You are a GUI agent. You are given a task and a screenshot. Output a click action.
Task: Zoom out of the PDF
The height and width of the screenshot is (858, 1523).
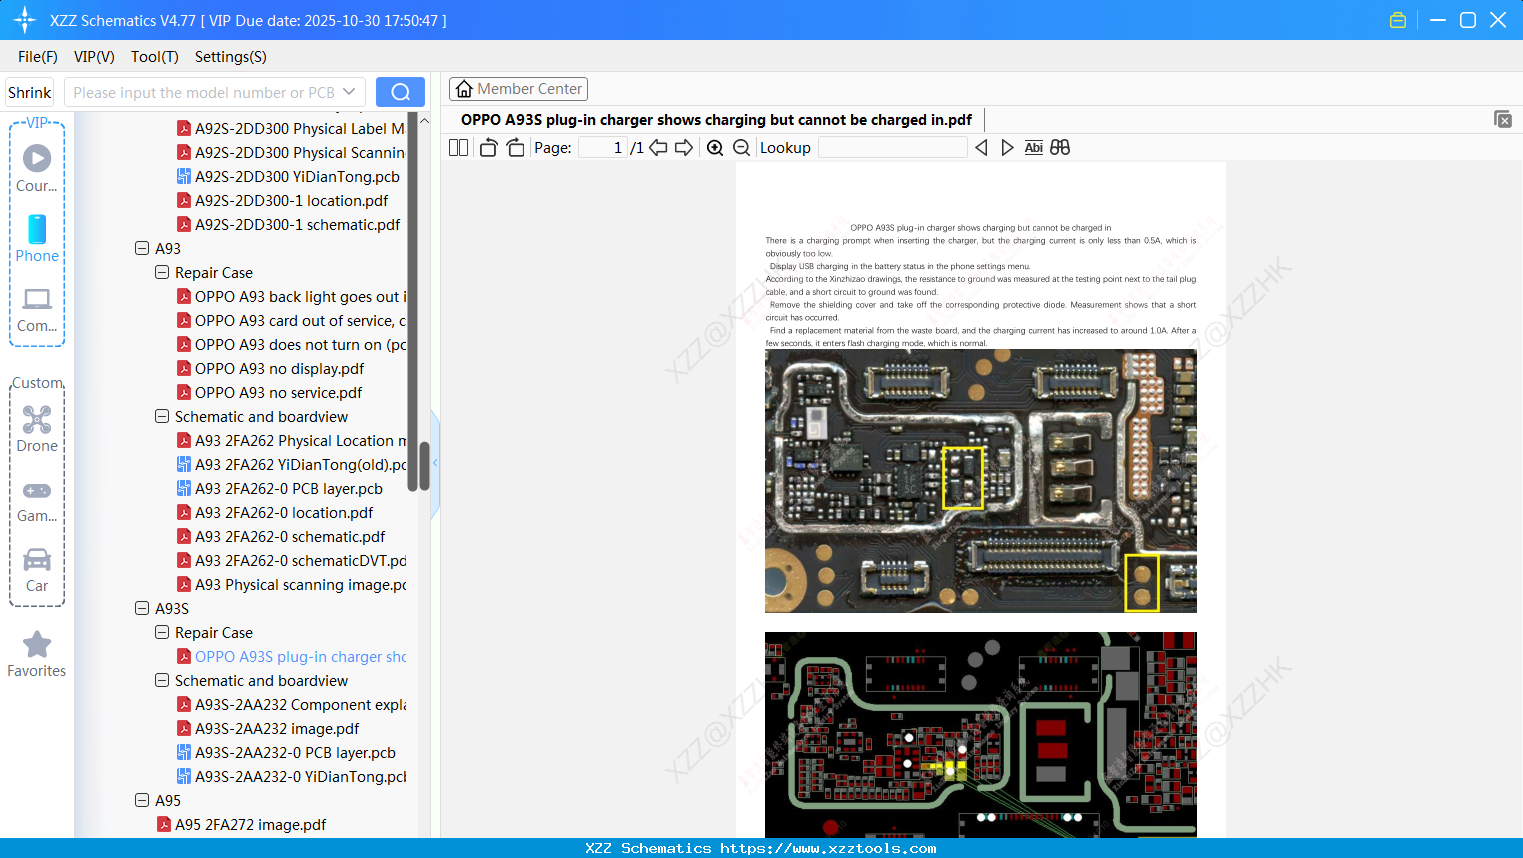point(741,147)
